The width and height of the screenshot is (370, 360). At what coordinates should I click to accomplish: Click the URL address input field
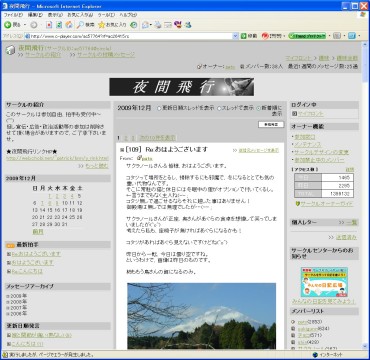pos(131,36)
